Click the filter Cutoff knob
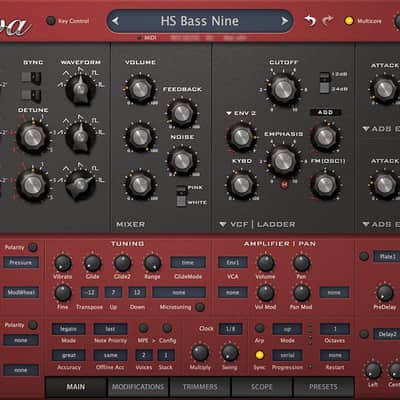400x400 pixels. point(283,89)
